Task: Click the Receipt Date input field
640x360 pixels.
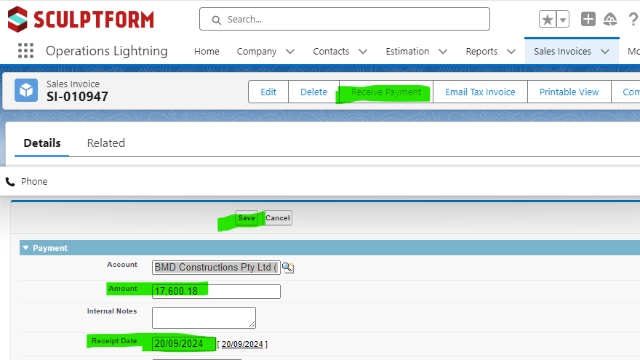Action: tap(184, 344)
